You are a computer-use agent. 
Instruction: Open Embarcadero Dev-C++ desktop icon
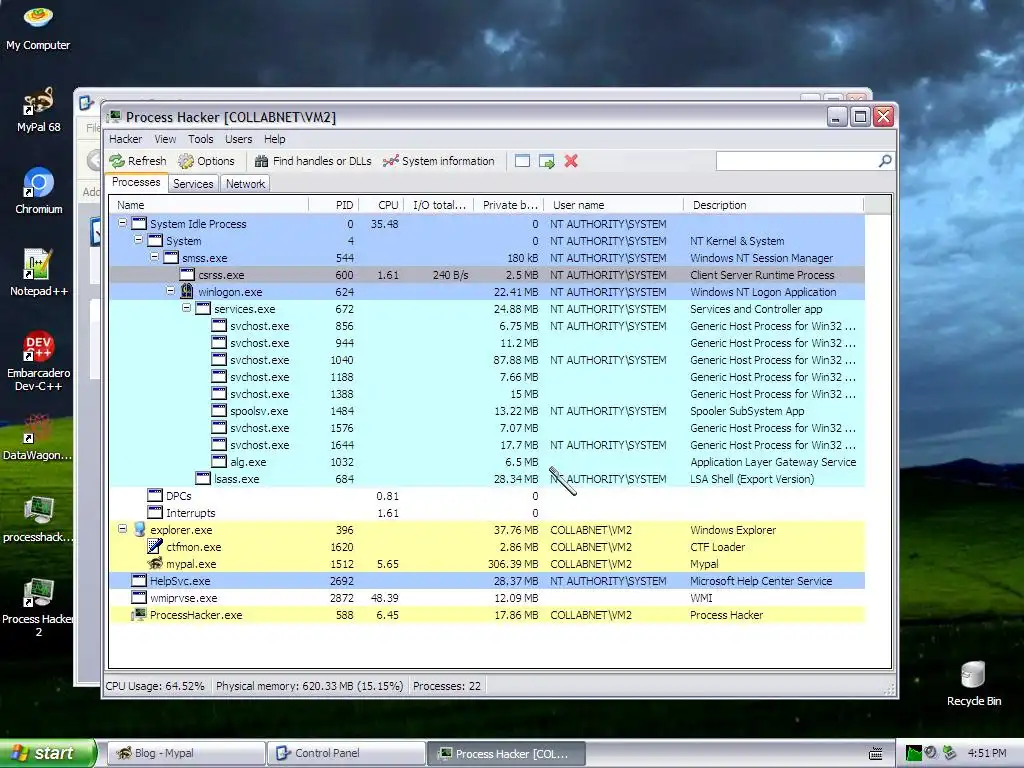pos(39,361)
